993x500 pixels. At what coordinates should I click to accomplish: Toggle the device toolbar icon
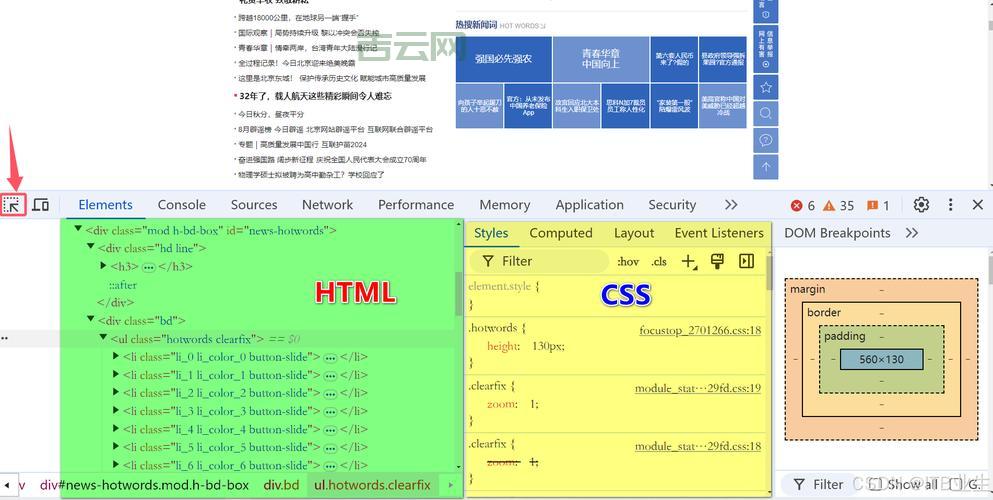[41, 204]
